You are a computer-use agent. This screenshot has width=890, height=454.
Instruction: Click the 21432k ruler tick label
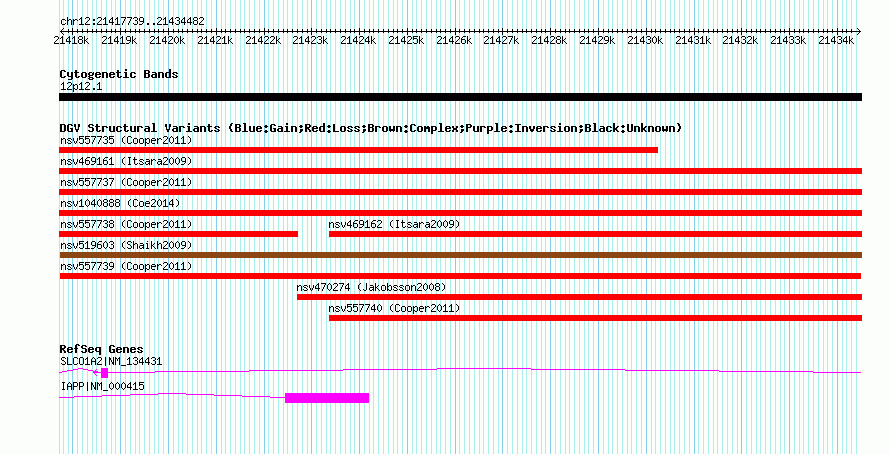click(740, 41)
